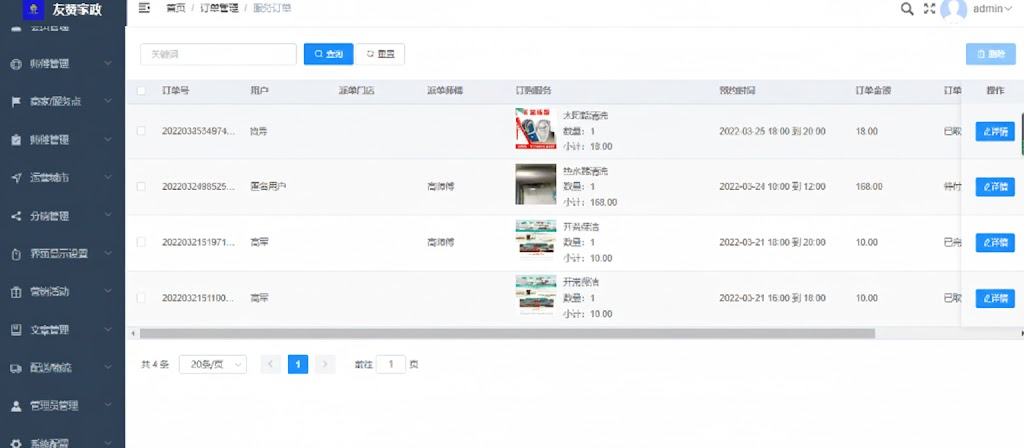This screenshot has width=1024, height=448.
Task: Focus the 关键词 keyword input field
Action: [x=218, y=54]
